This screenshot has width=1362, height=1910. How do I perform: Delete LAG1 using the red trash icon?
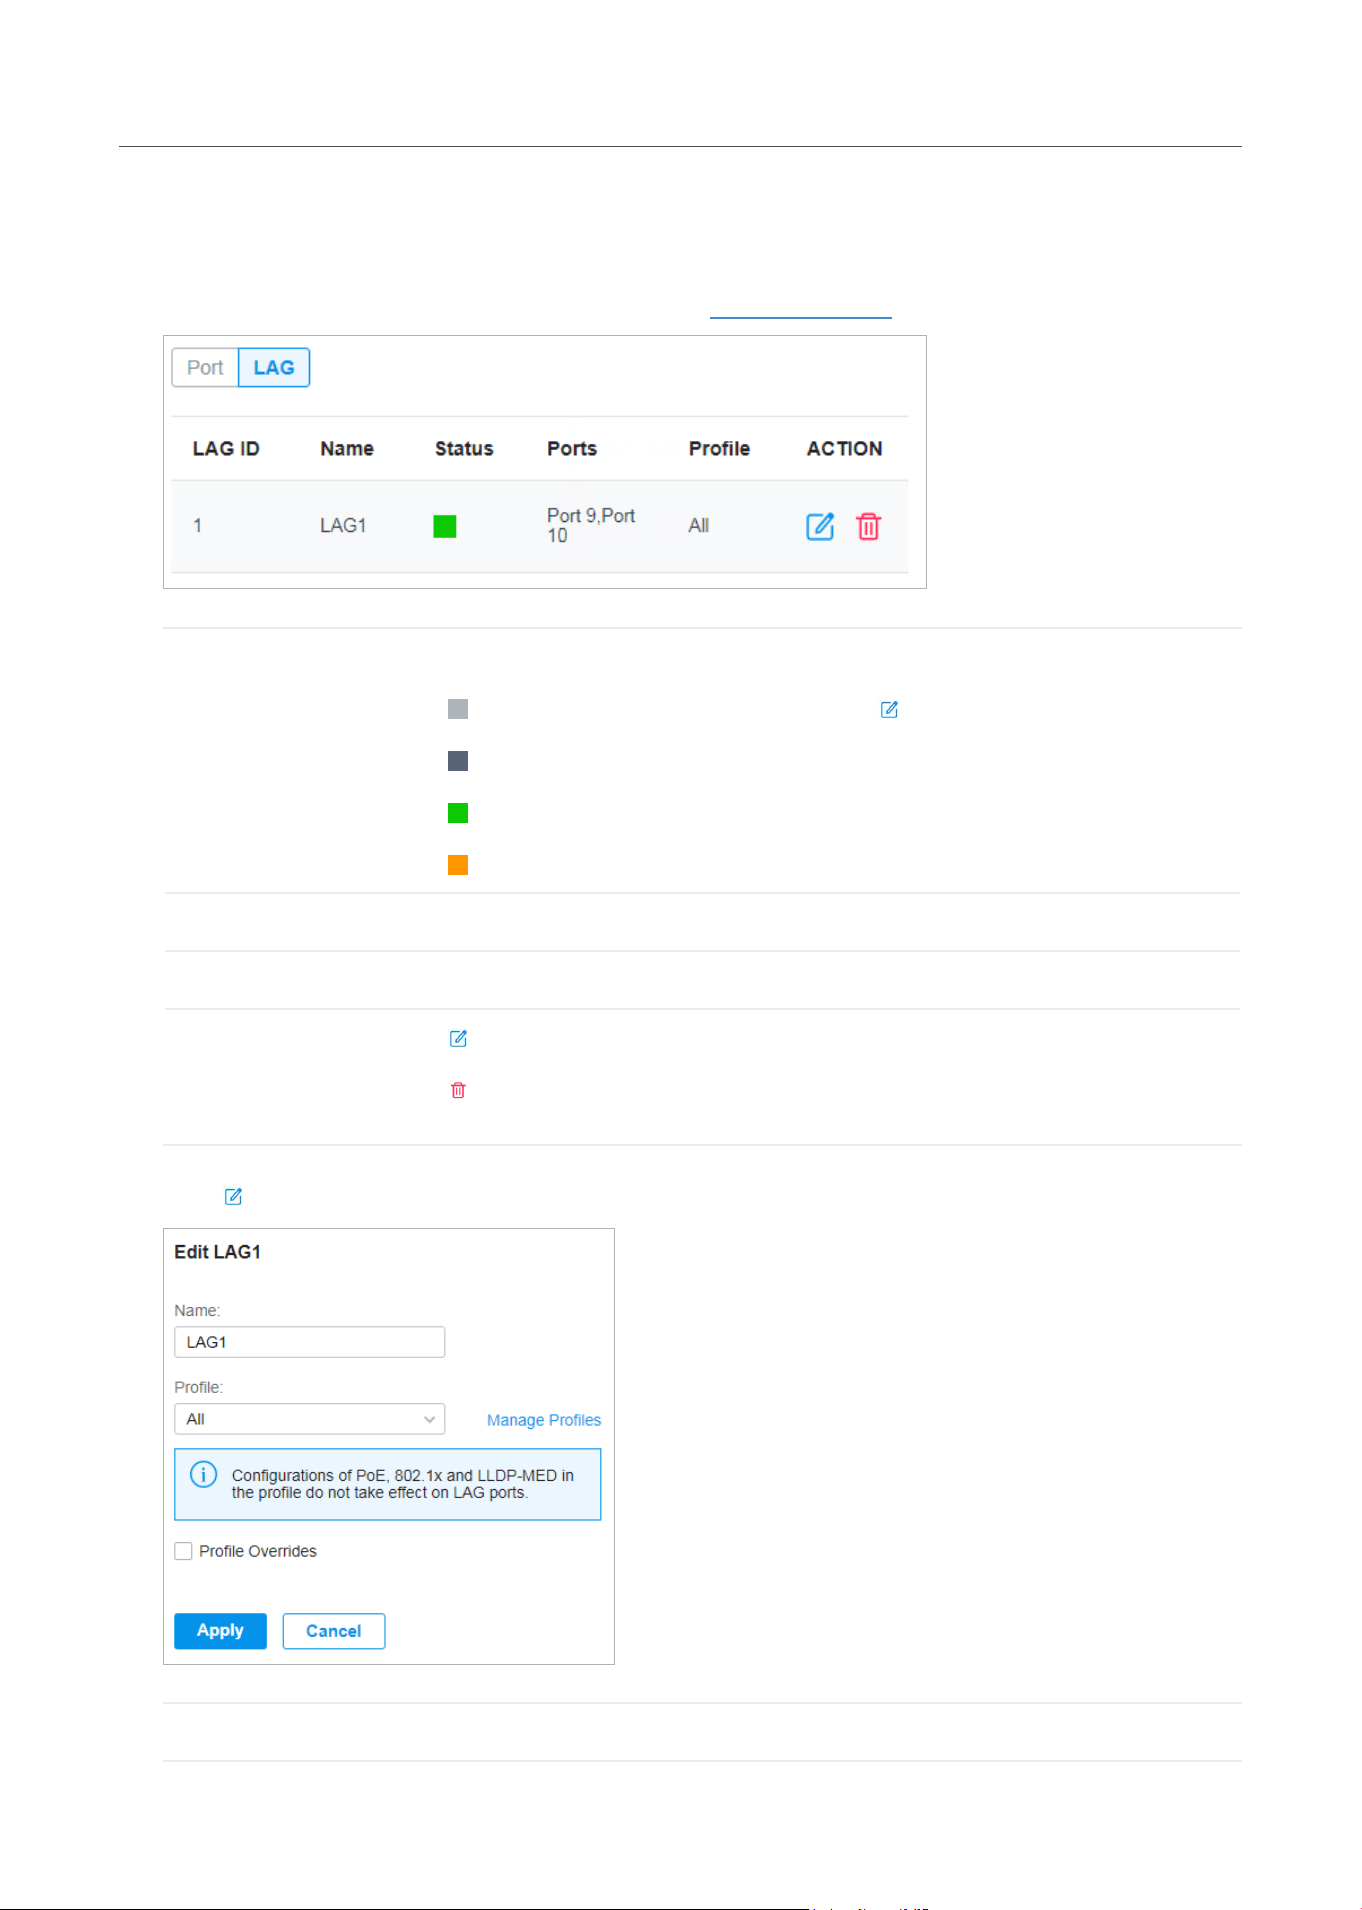[869, 526]
